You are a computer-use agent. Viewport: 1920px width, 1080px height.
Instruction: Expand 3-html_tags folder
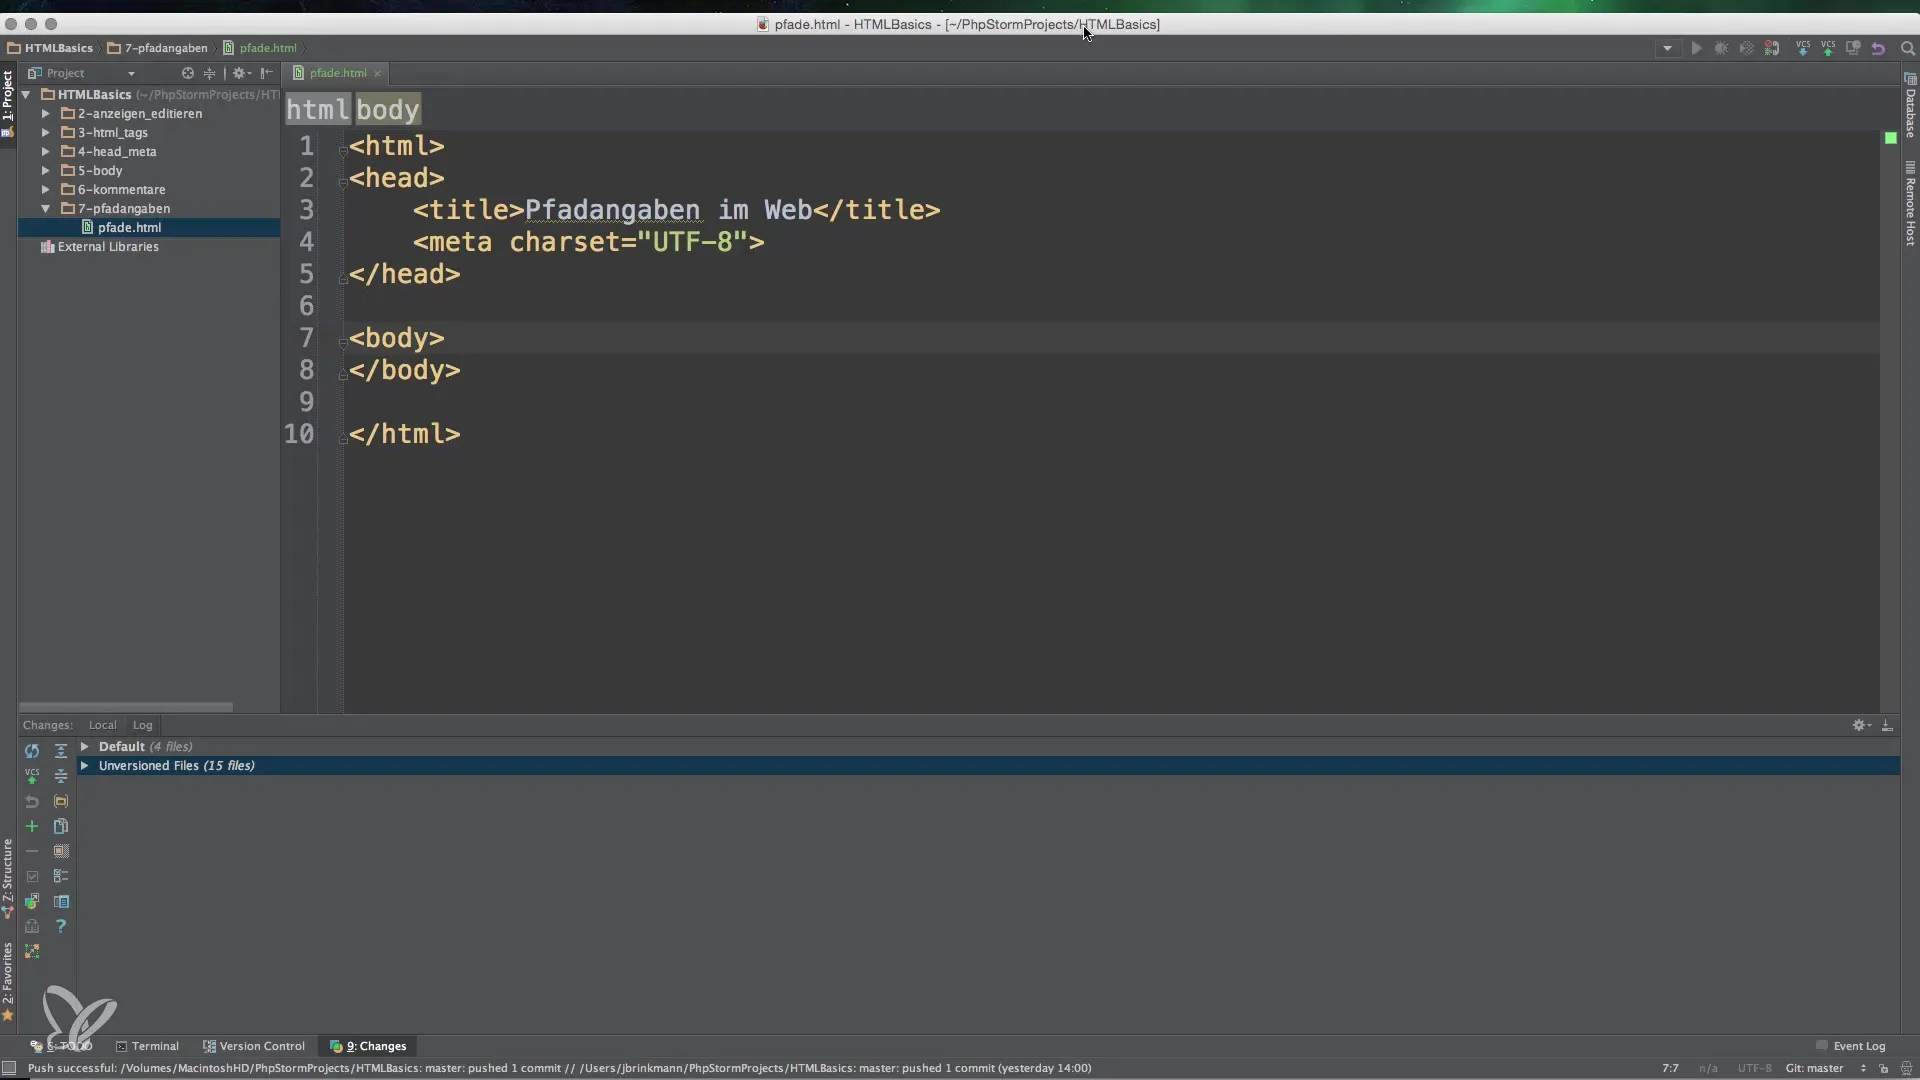(x=45, y=133)
